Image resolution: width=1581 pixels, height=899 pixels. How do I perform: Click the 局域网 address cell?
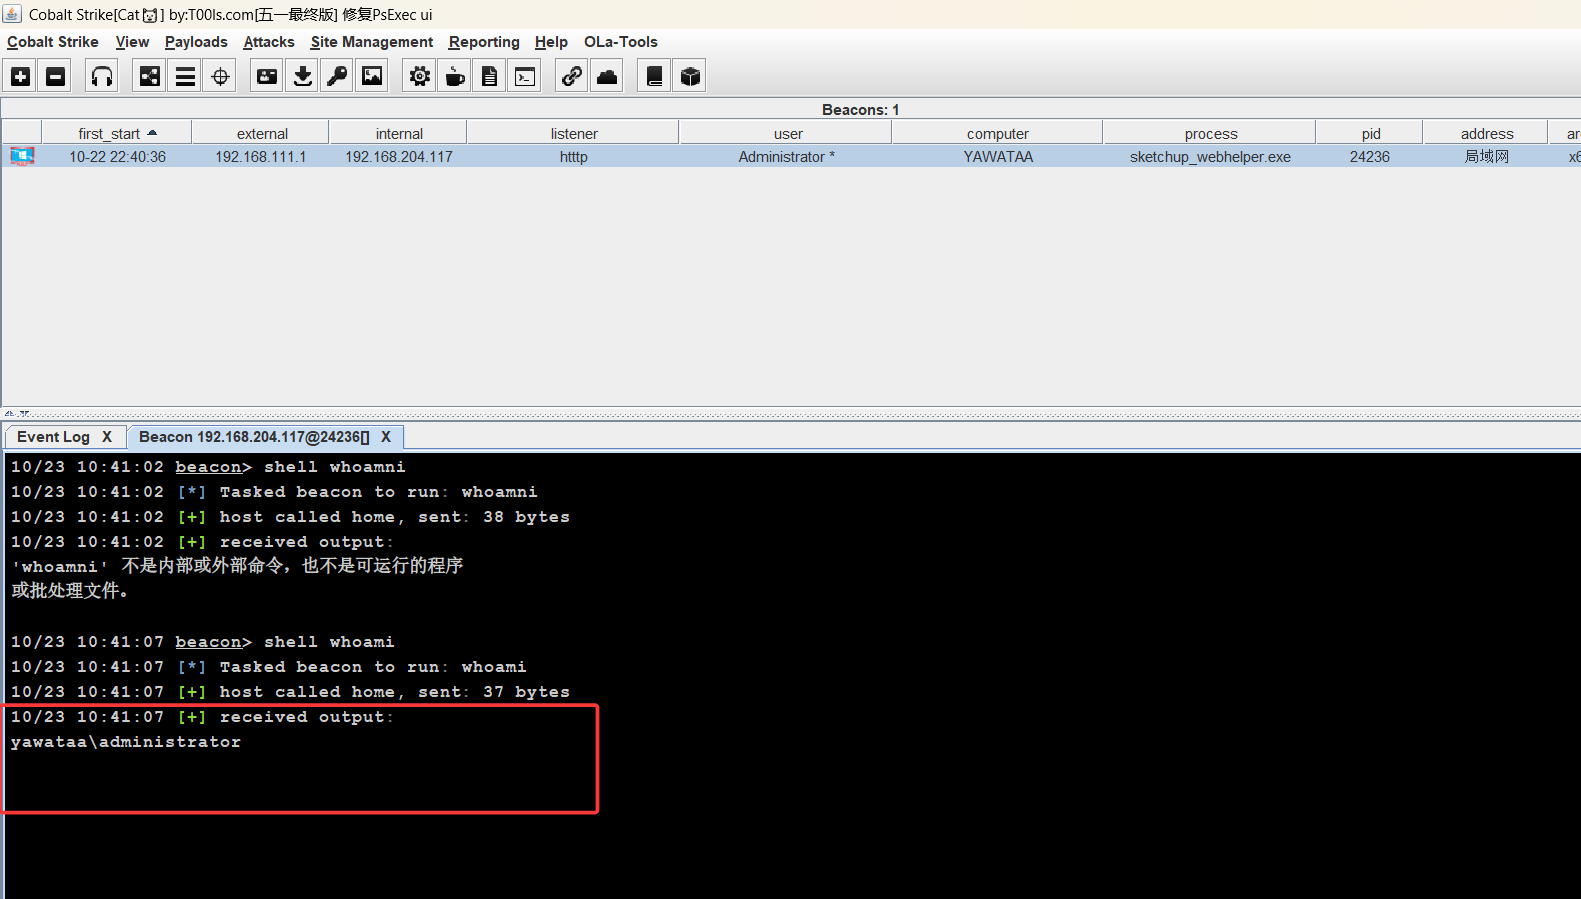click(x=1487, y=157)
